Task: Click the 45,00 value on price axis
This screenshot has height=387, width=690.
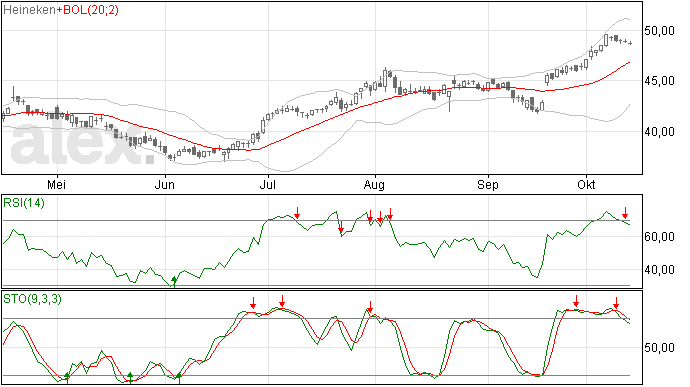Action: tap(659, 81)
